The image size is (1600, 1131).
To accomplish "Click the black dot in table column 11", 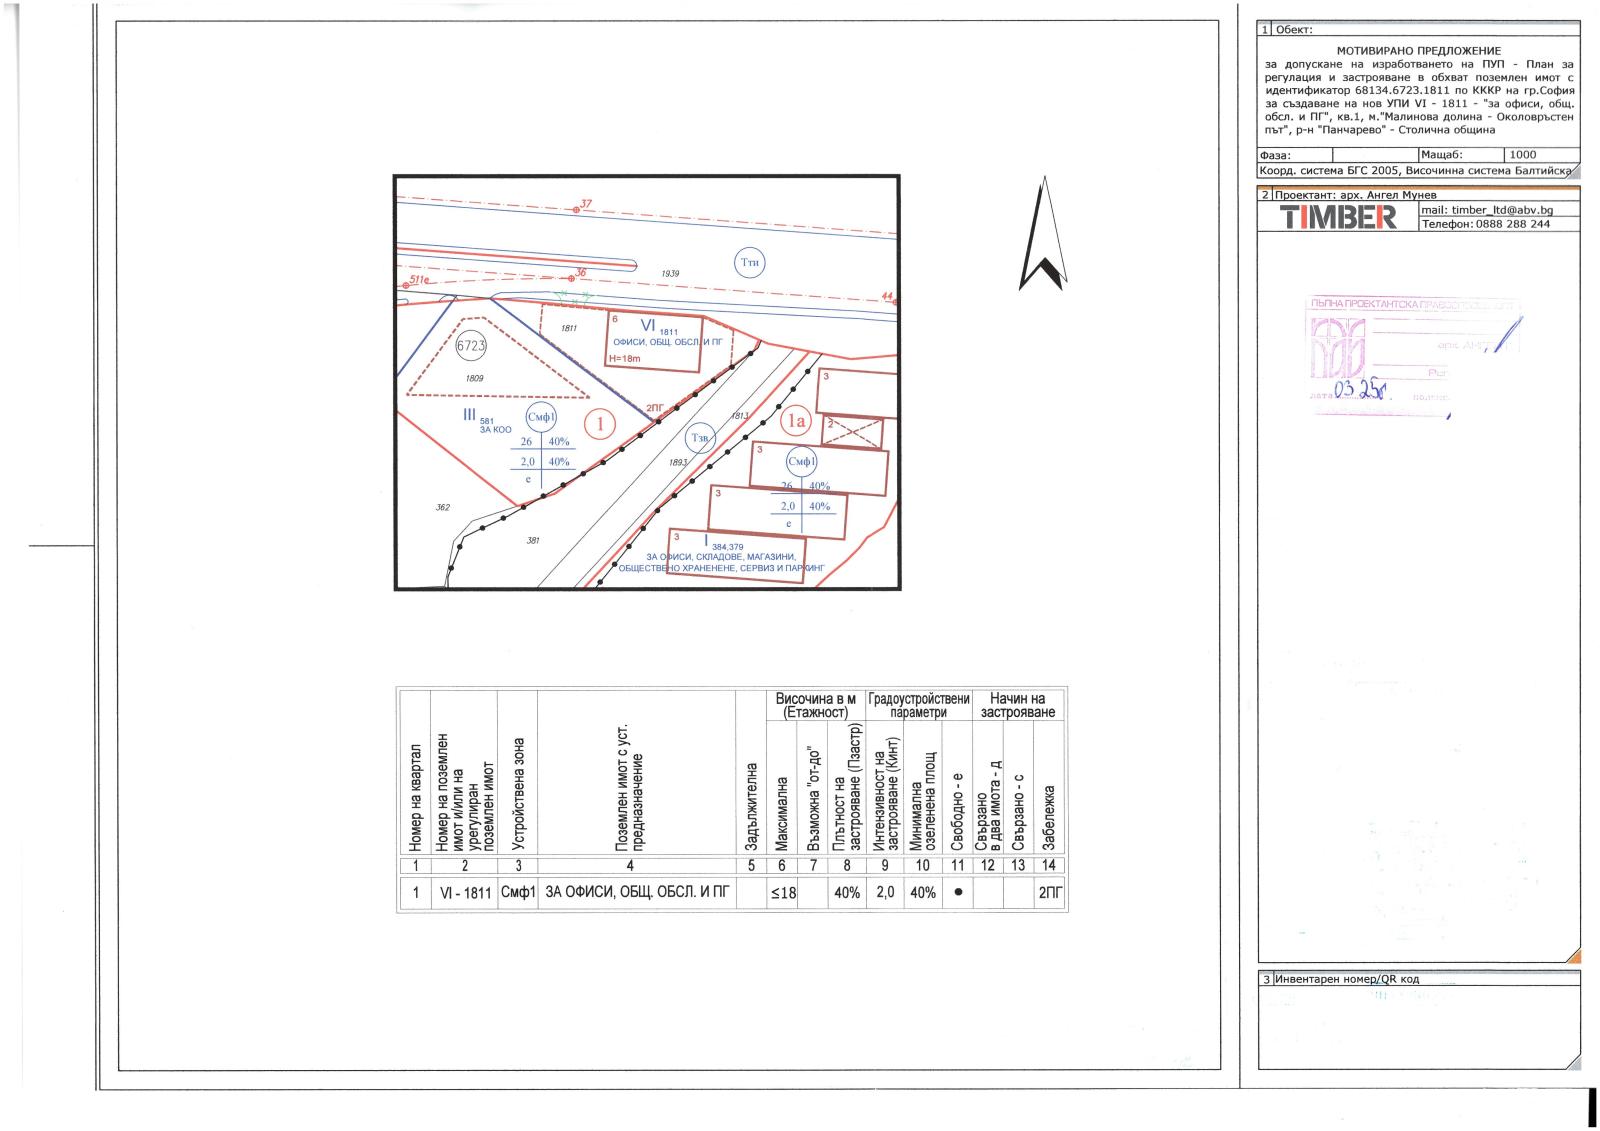I will click(957, 893).
